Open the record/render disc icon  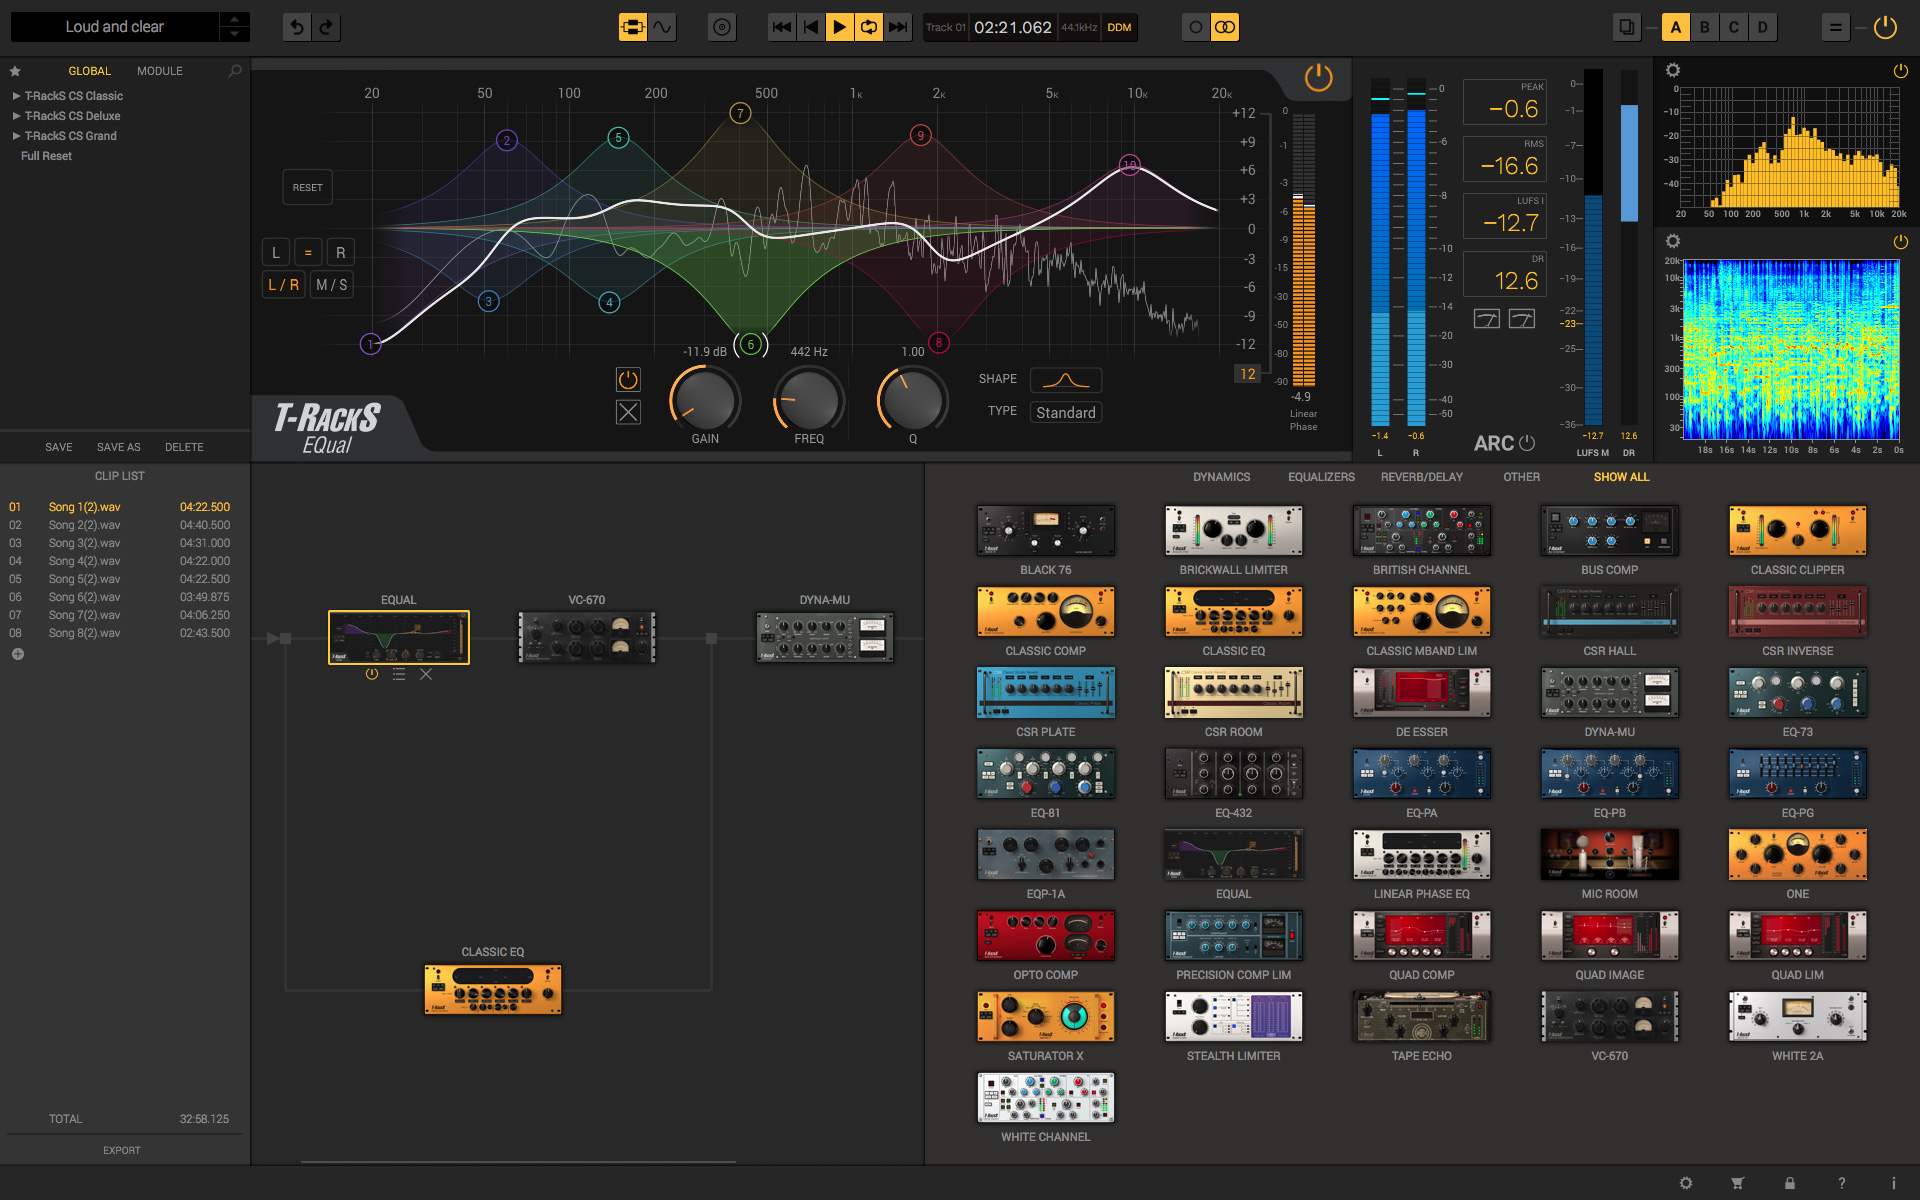click(x=722, y=27)
